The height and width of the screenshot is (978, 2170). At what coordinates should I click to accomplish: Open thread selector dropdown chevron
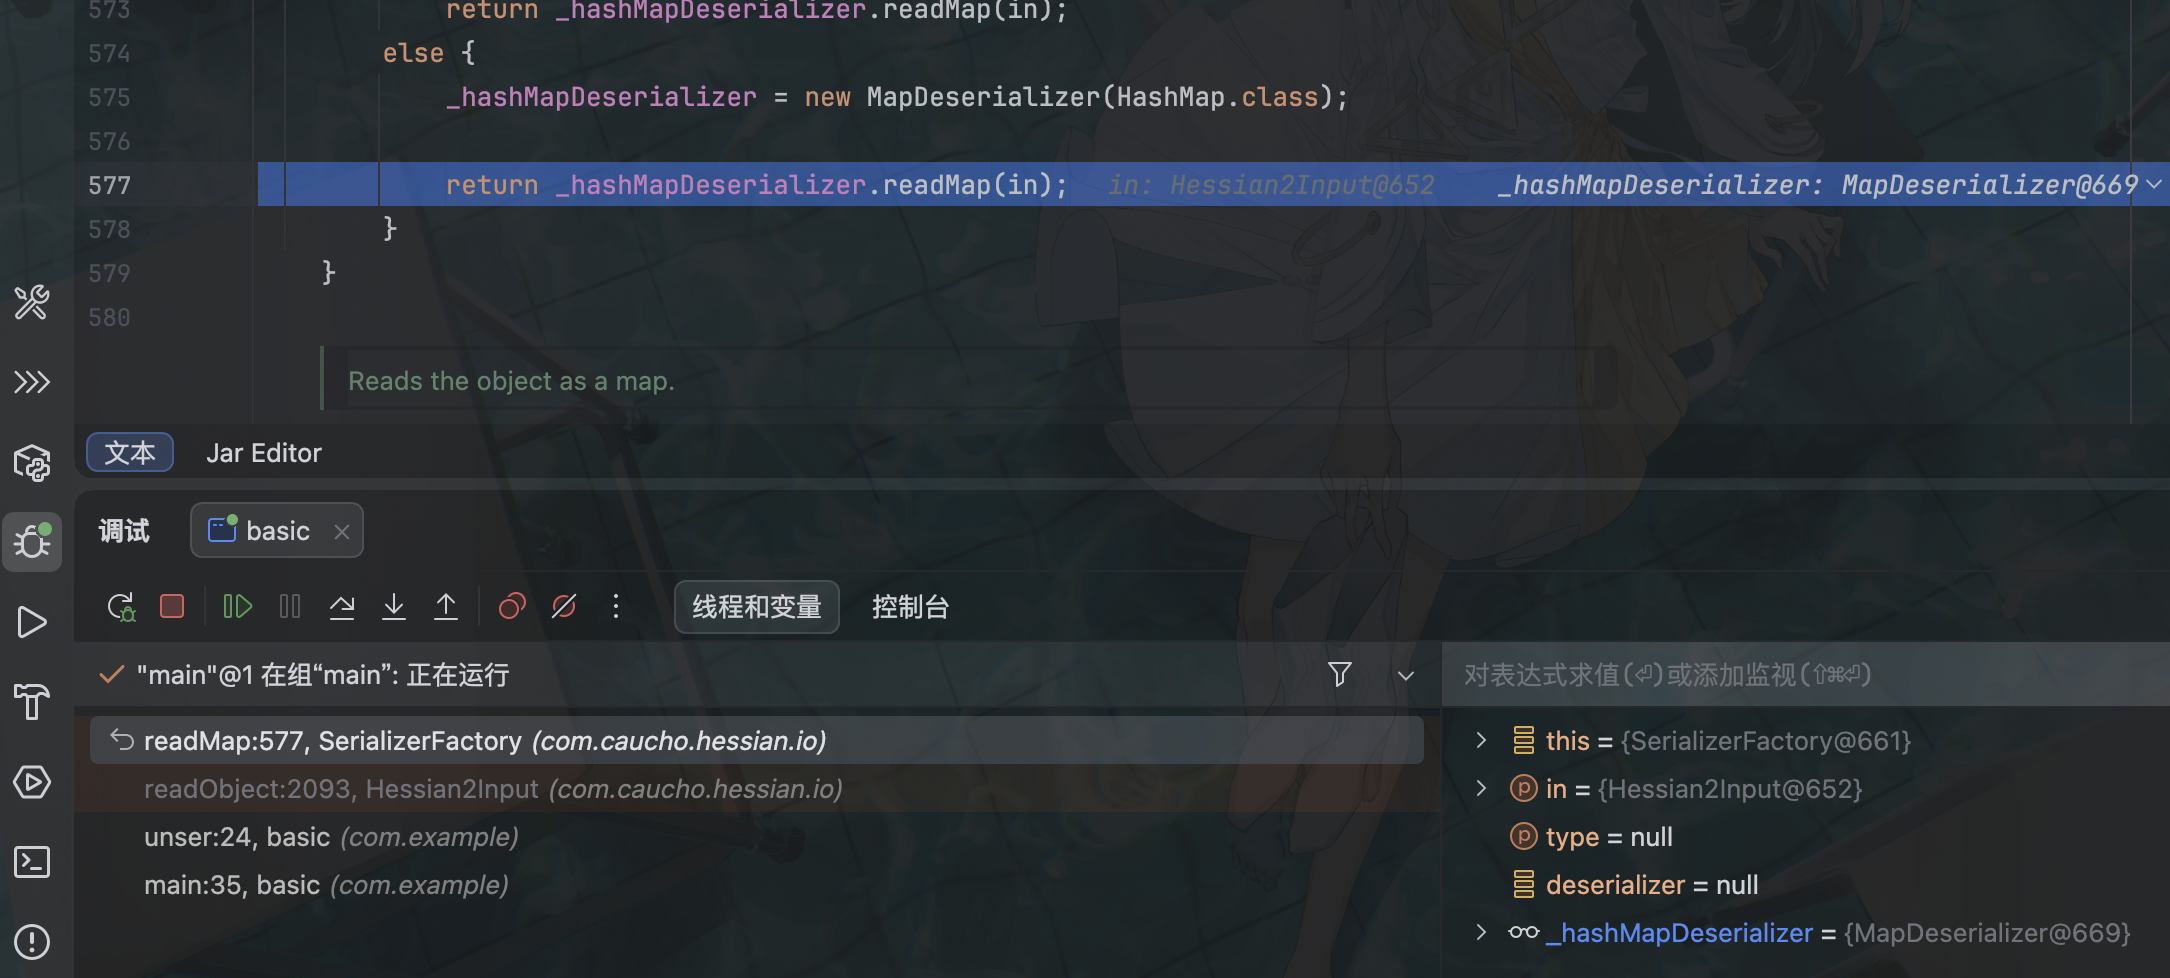tap(1405, 676)
